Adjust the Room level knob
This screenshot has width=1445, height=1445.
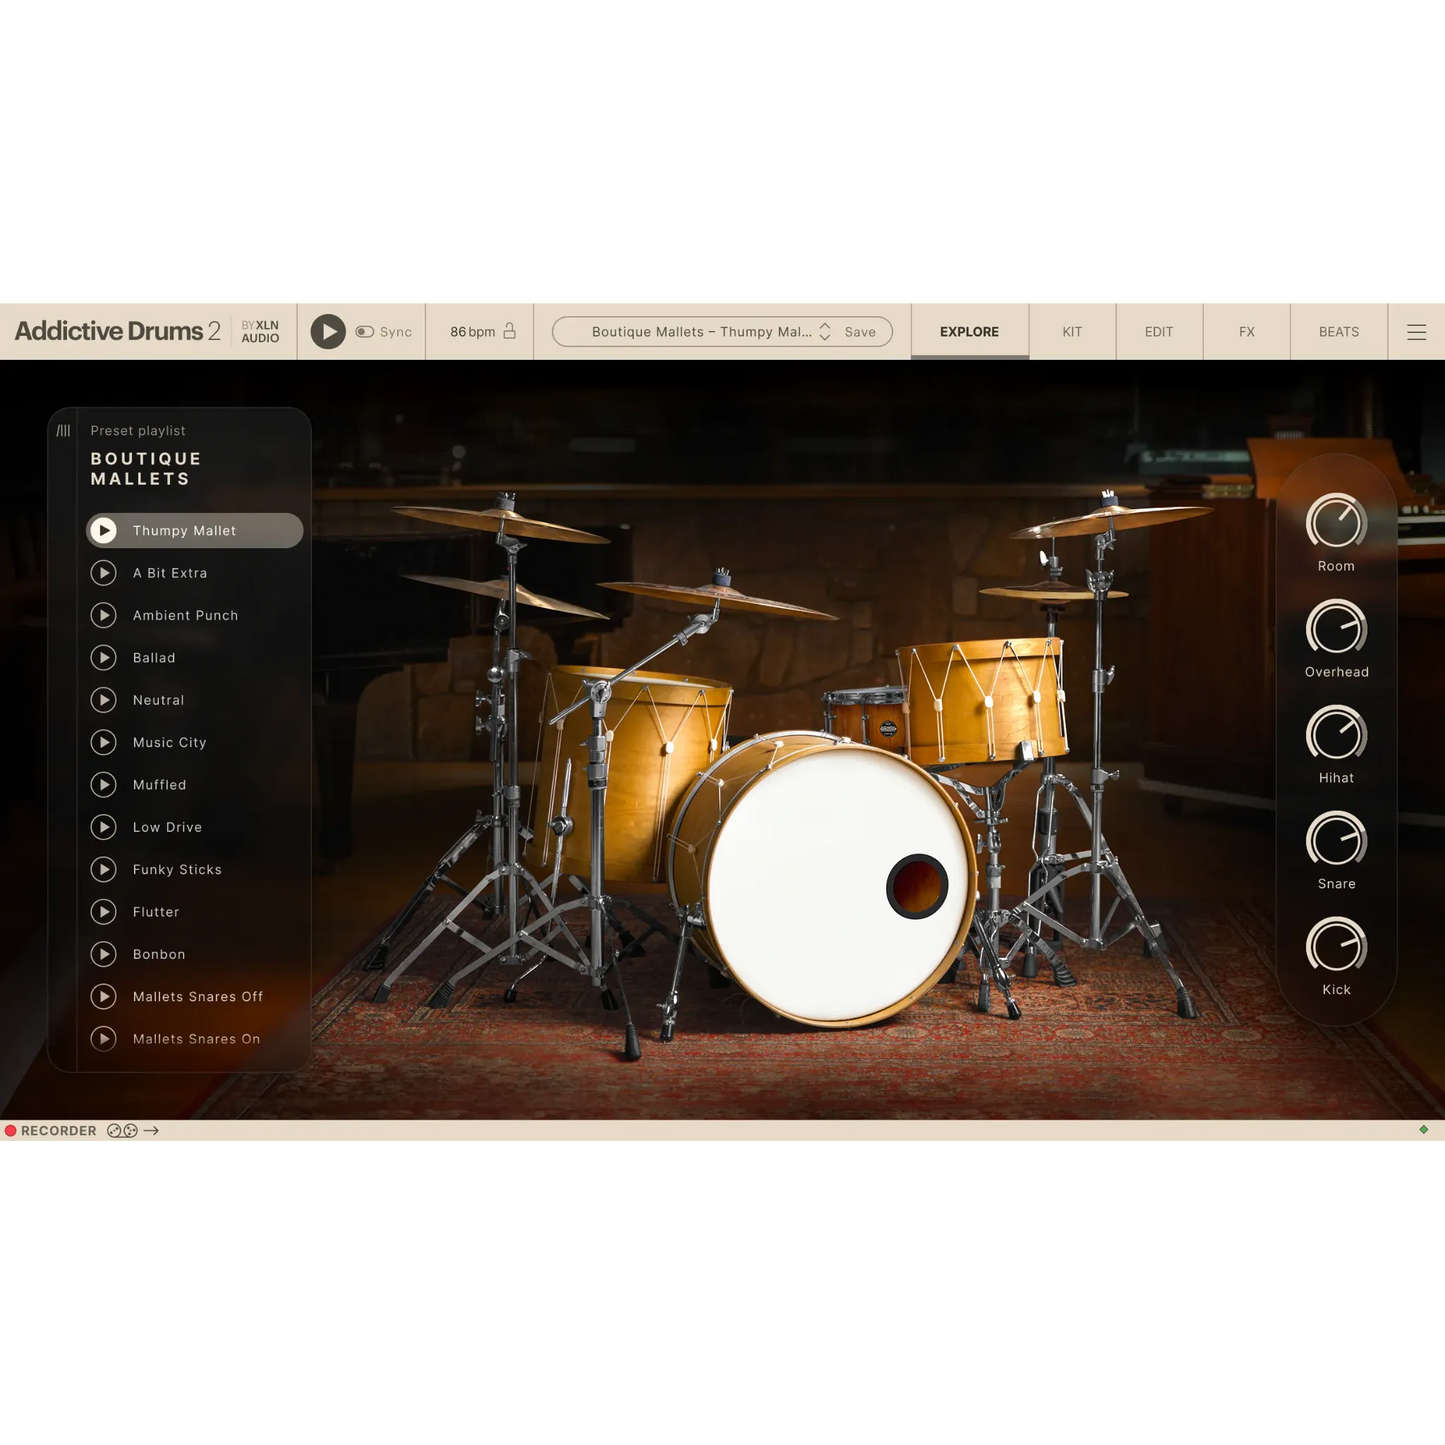point(1336,523)
